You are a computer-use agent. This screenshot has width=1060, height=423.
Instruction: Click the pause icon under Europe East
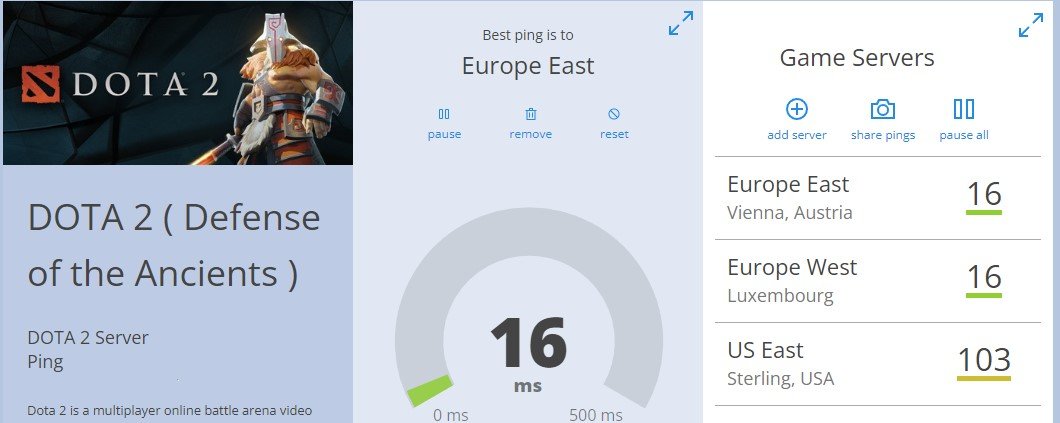[x=444, y=114]
